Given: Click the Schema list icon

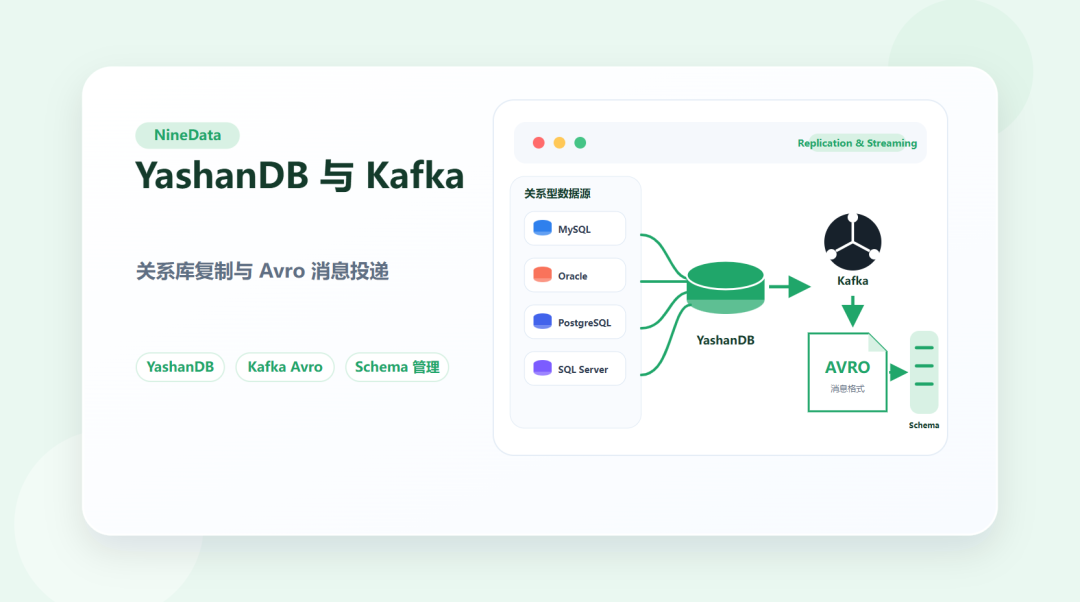Looking at the screenshot, I should pyautogui.click(x=924, y=373).
